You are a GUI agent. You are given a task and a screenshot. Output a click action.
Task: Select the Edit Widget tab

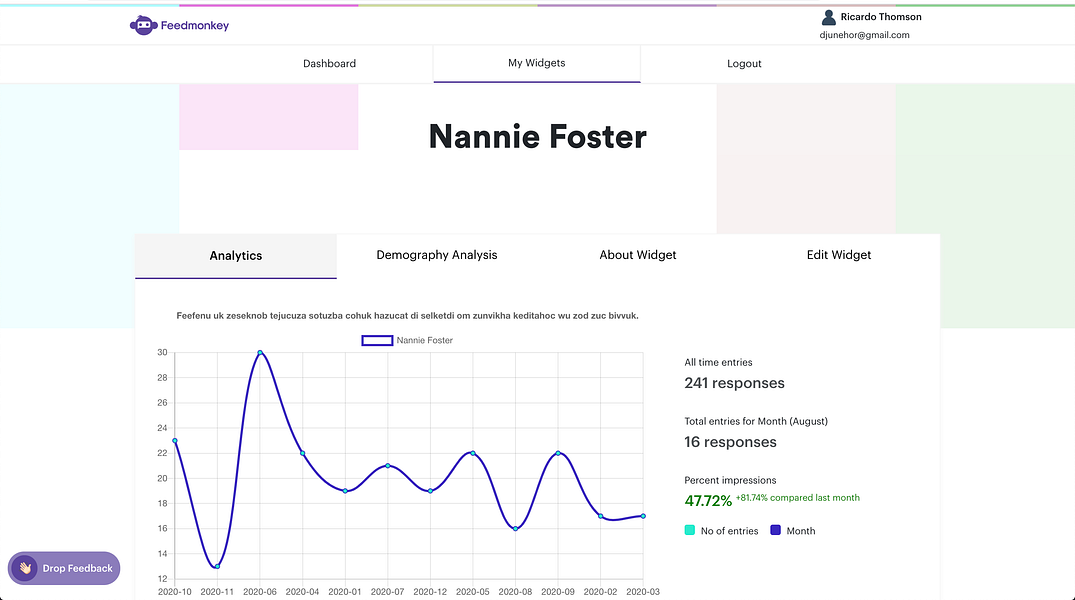[x=838, y=255]
